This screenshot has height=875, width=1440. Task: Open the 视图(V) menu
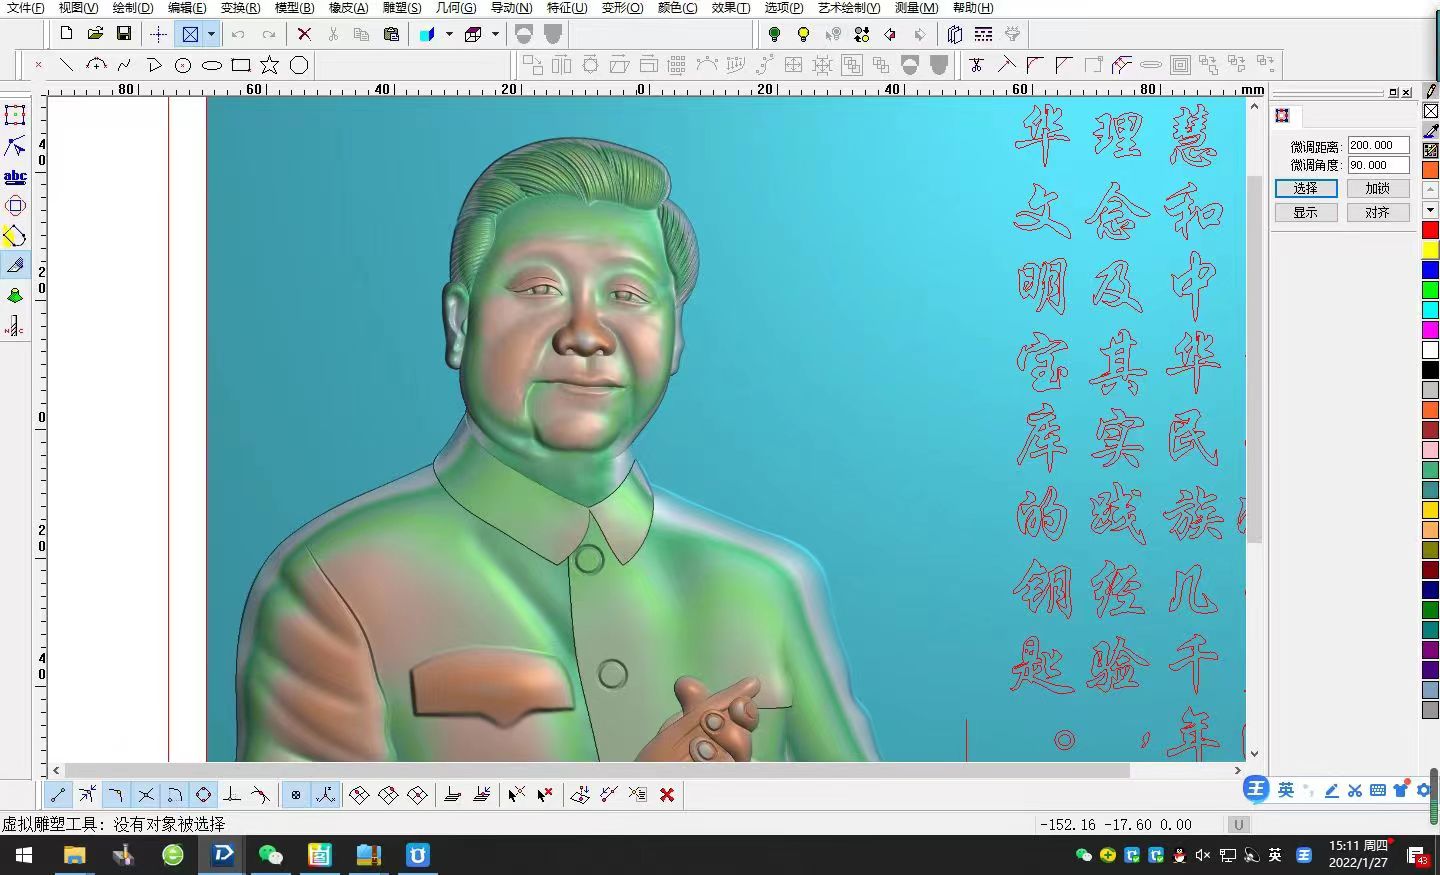[78, 7]
